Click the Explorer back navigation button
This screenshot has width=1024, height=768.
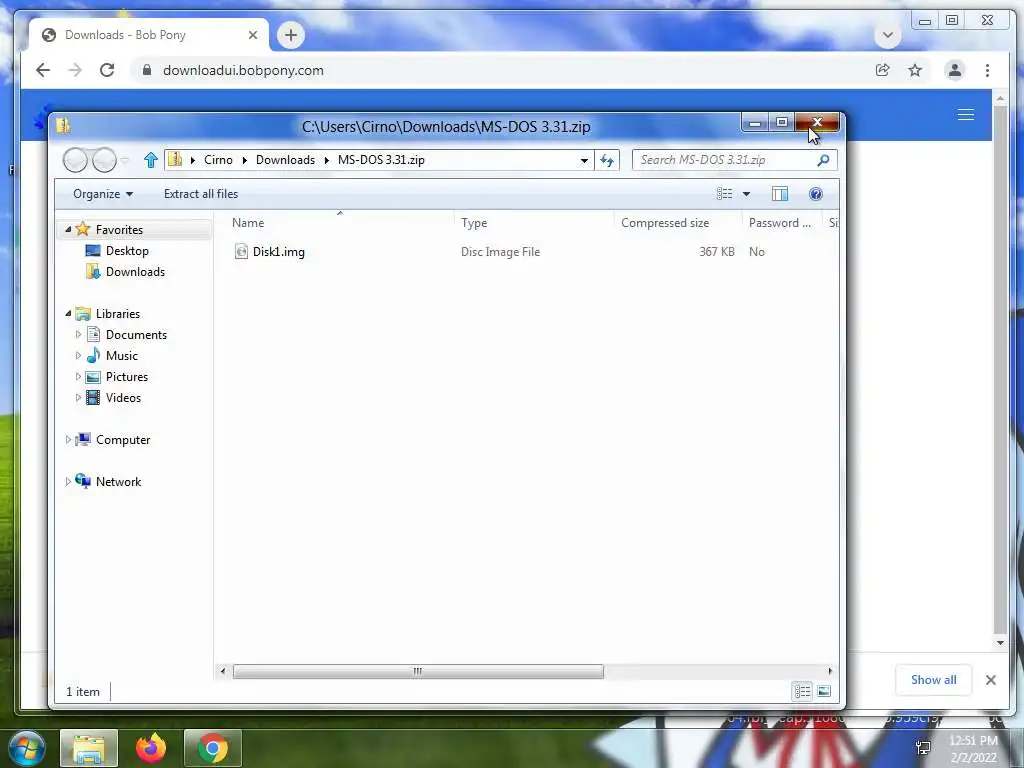(76, 160)
